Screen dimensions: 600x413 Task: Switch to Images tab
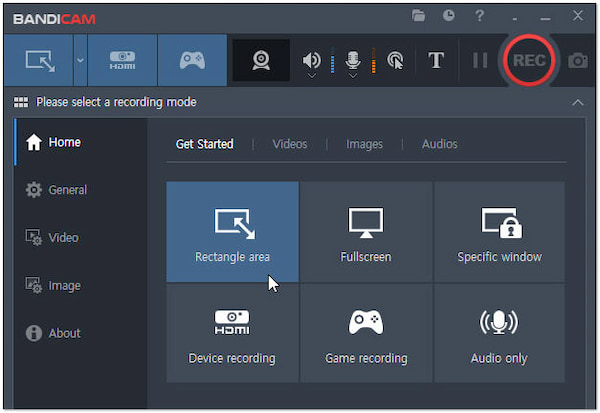pos(364,144)
